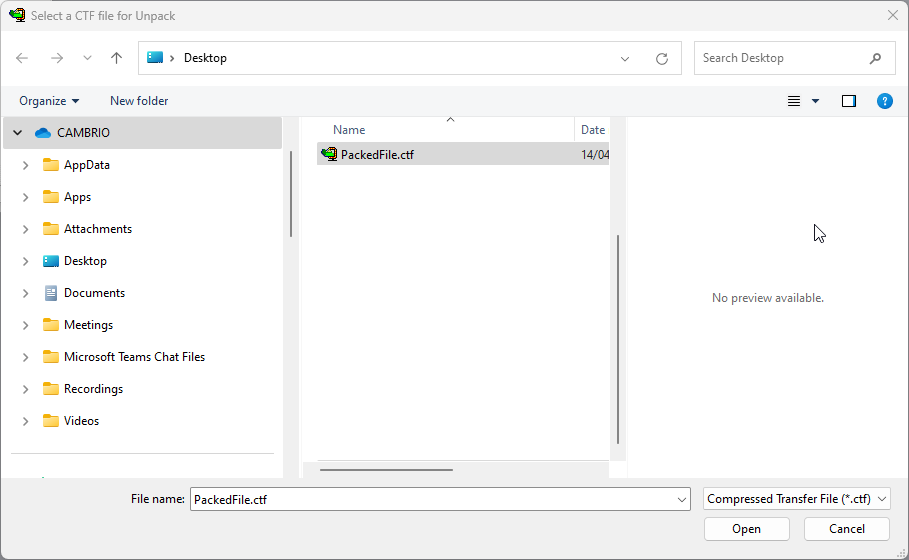Open the Help question mark icon
Screen dimensions: 909x560
click(884, 101)
